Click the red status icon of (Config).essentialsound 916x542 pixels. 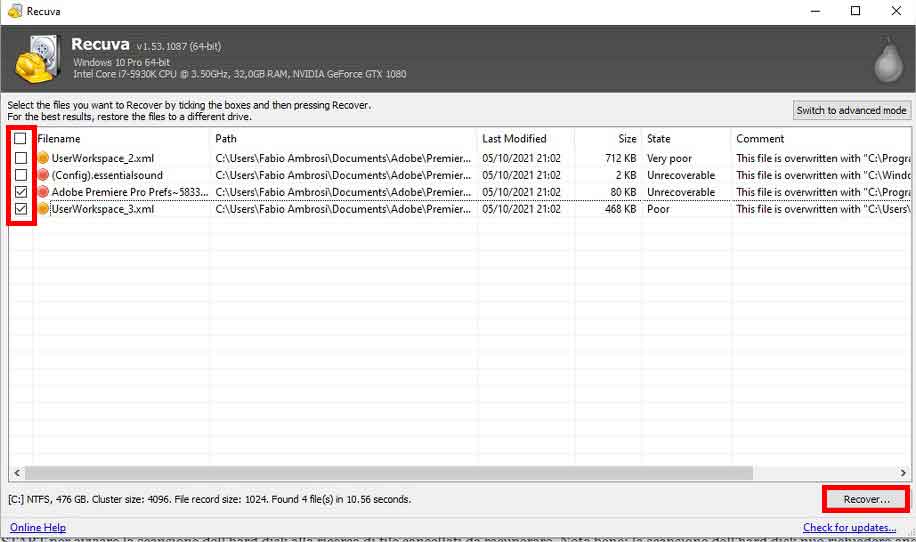(43, 175)
